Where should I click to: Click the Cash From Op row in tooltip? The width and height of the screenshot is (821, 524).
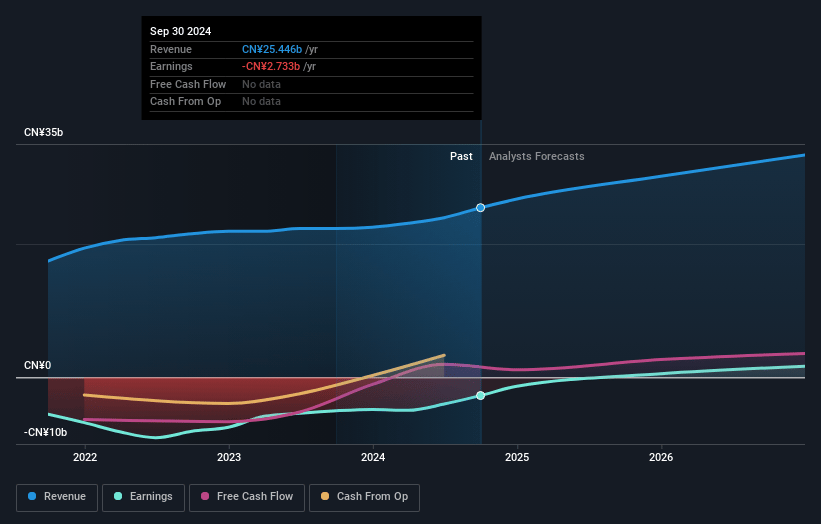pyautogui.click(x=312, y=102)
